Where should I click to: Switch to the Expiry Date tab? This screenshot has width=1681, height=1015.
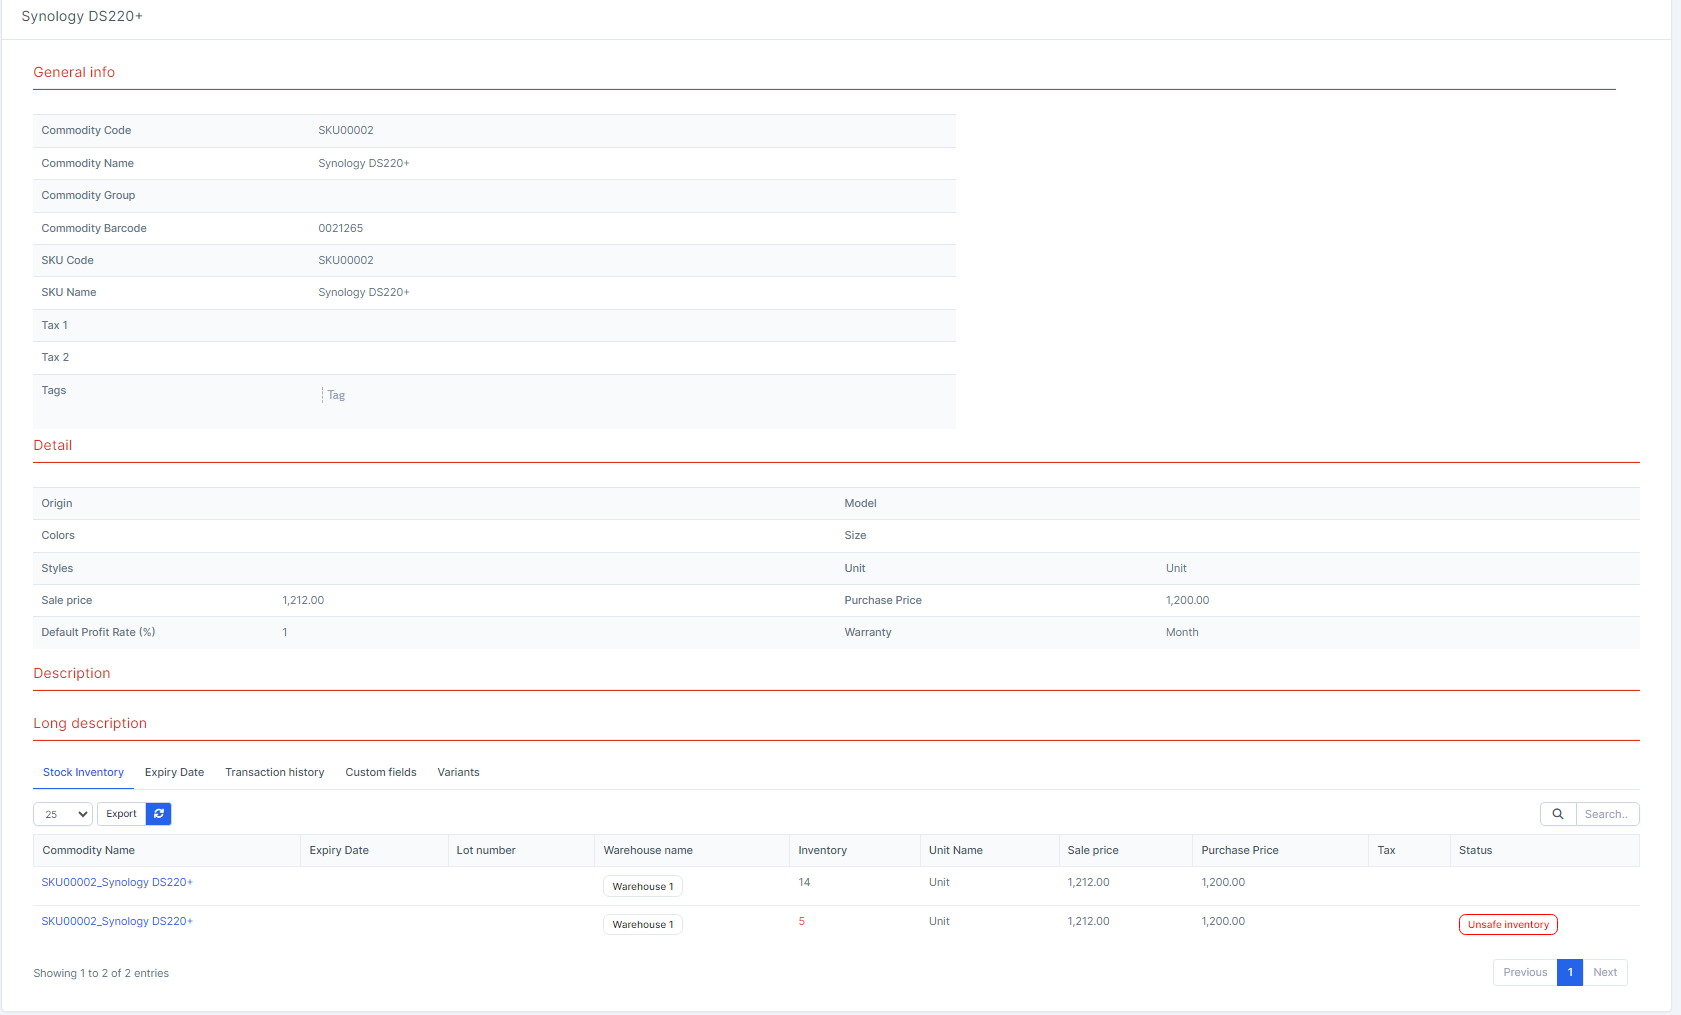(x=174, y=772)
